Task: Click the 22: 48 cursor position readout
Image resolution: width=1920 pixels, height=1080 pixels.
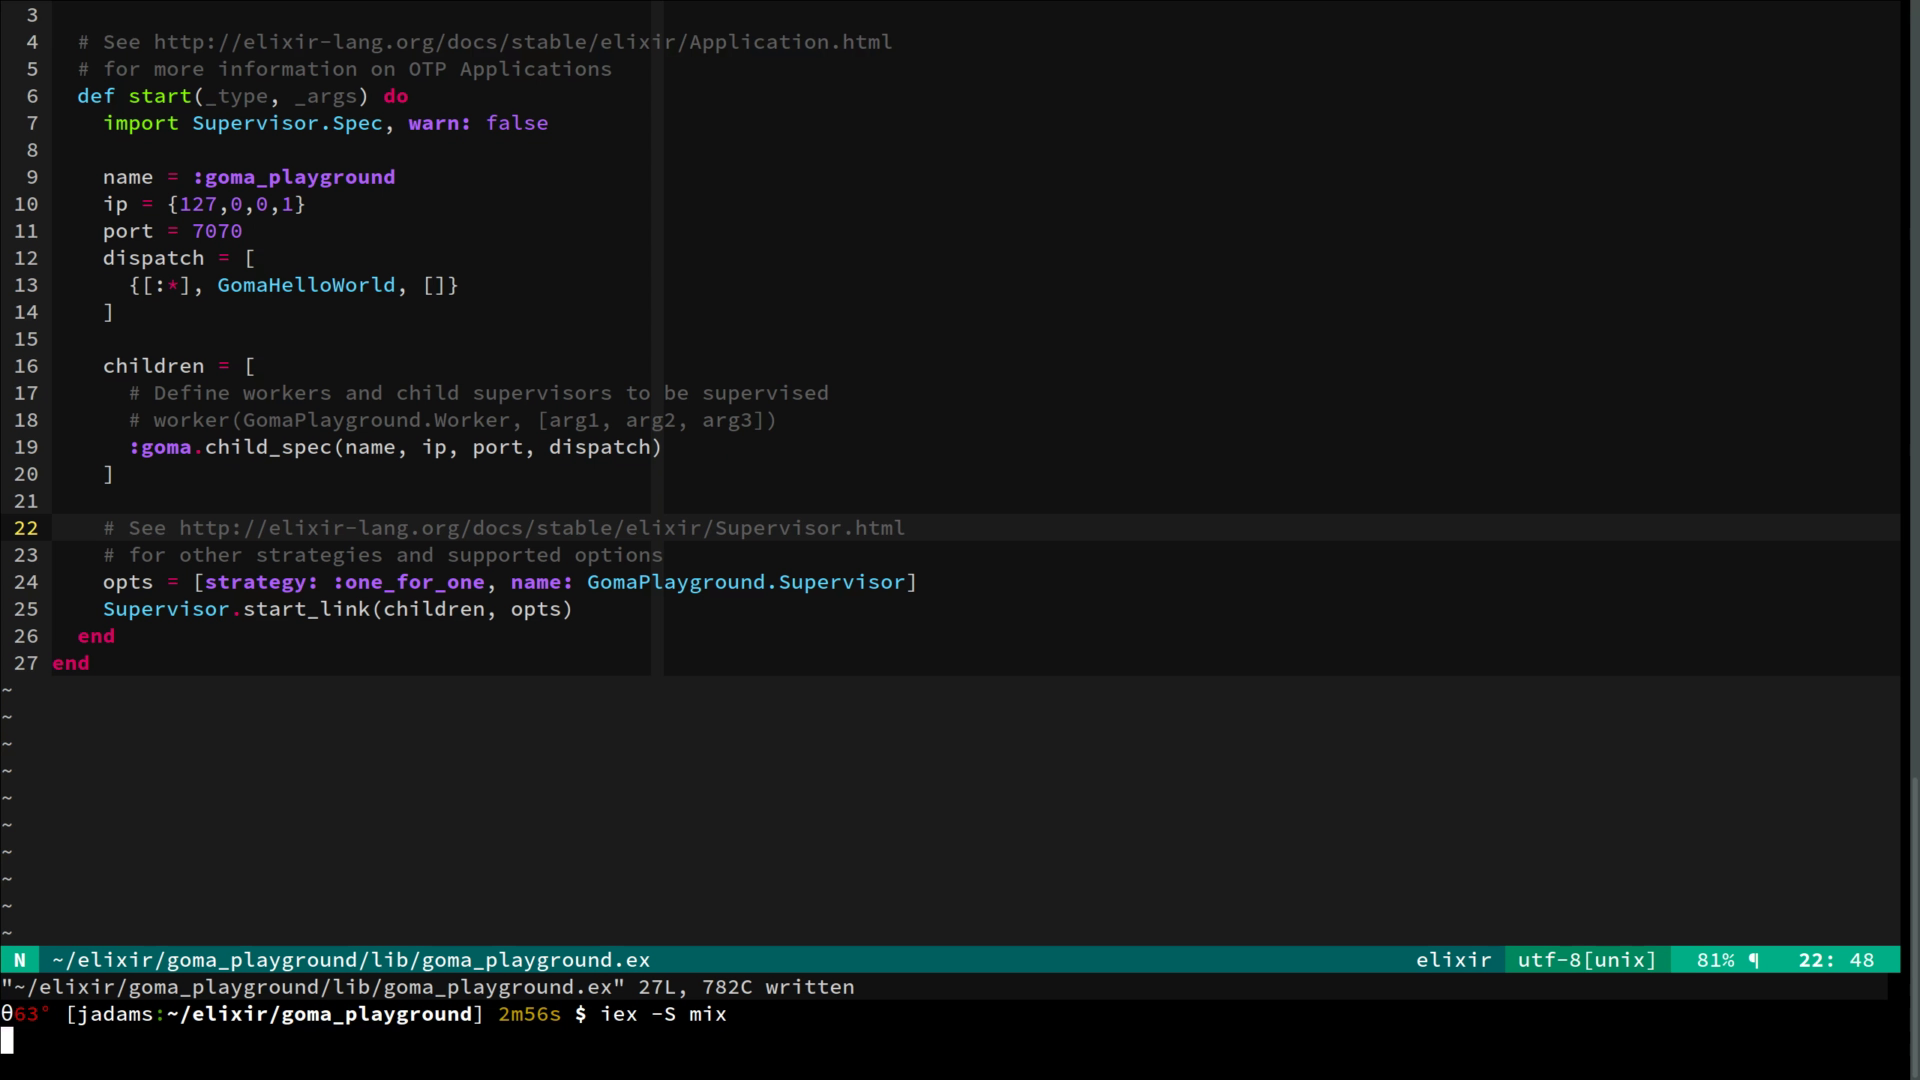Action: click(x=1836, y=960)
